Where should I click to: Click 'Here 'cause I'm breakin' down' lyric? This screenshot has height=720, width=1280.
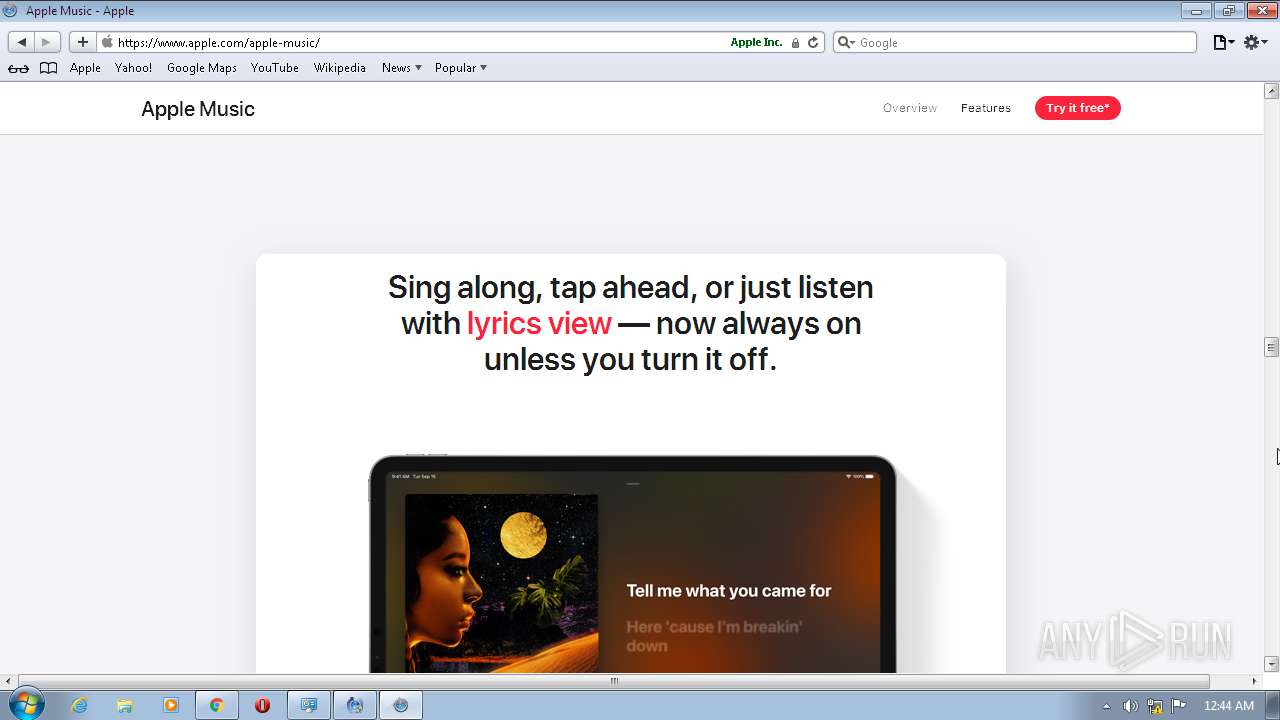714,636
